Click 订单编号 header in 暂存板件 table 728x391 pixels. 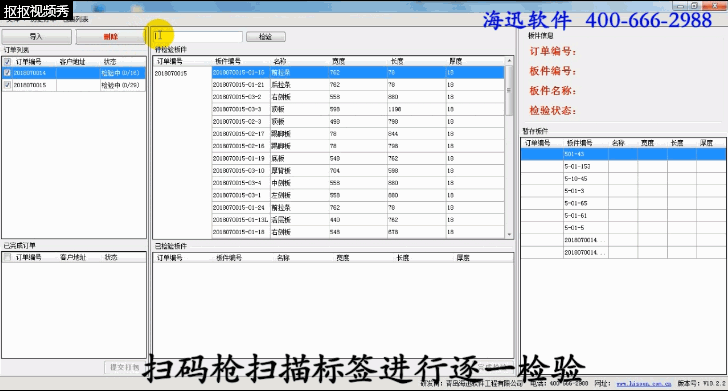[x=538, y=143]
